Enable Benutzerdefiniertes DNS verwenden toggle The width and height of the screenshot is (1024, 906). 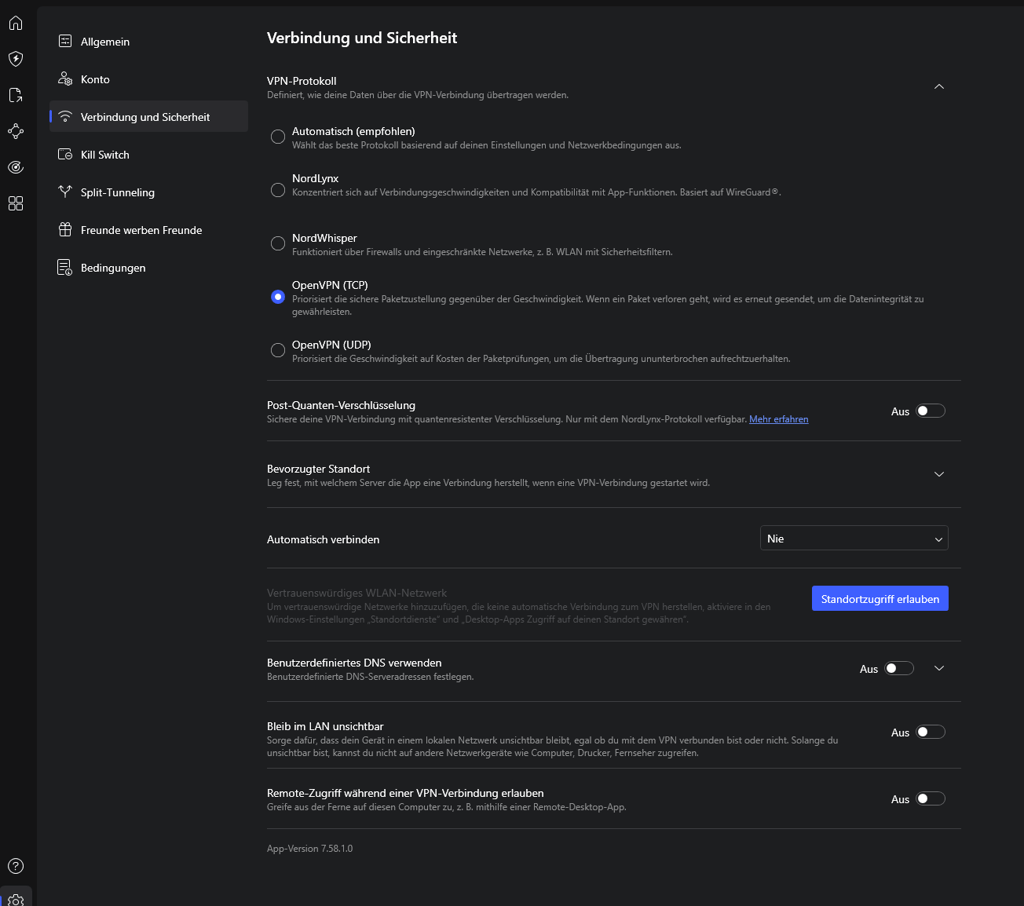coord(899,668)
